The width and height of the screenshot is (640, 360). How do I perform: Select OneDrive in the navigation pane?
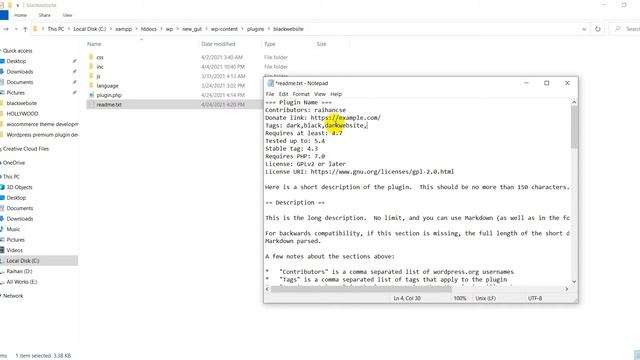(14, 162)
